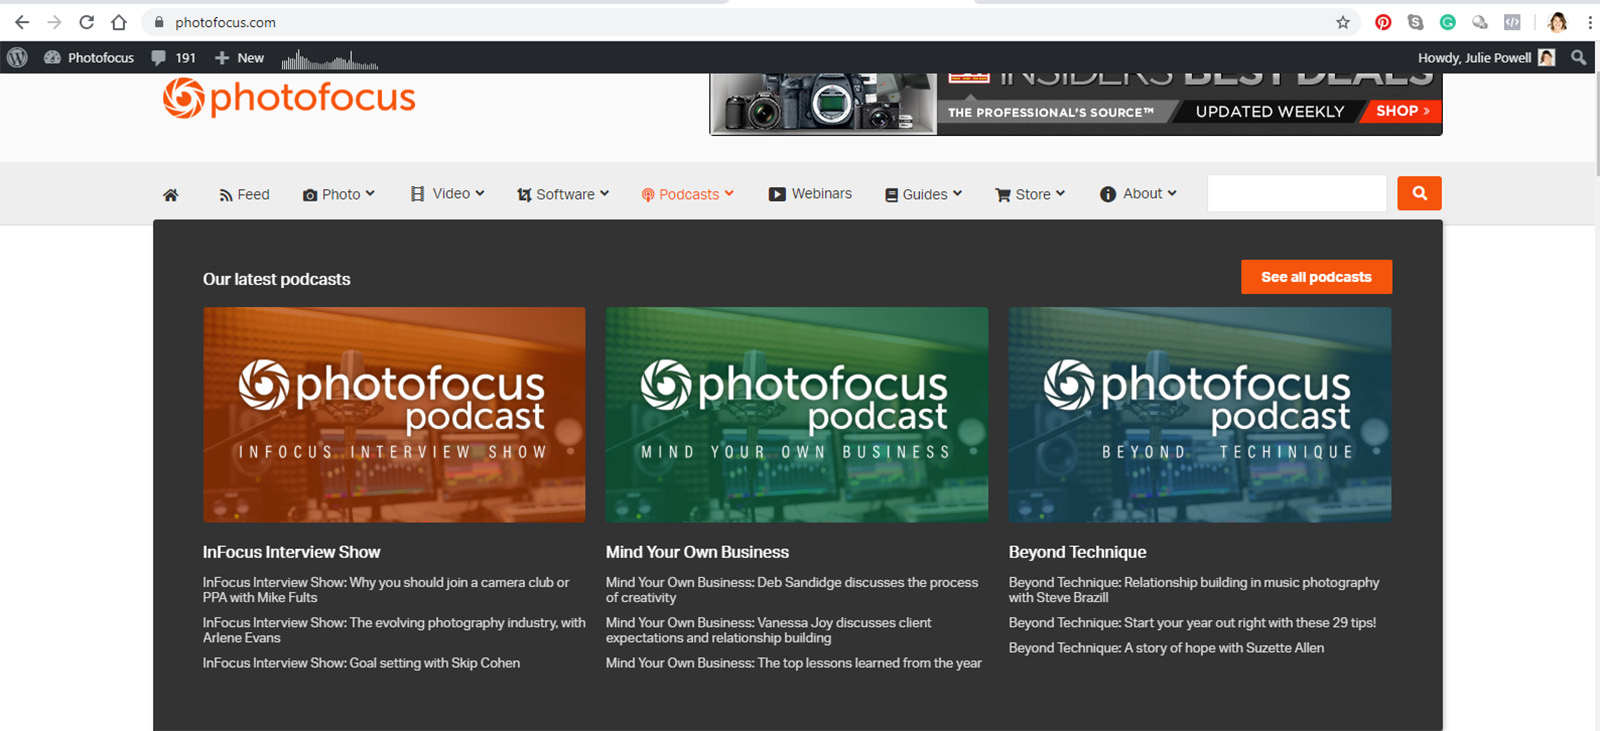Bookmark this page with the star icon
The height and width of the screenshot is (731, 1600).
(x=1343, y=22)
